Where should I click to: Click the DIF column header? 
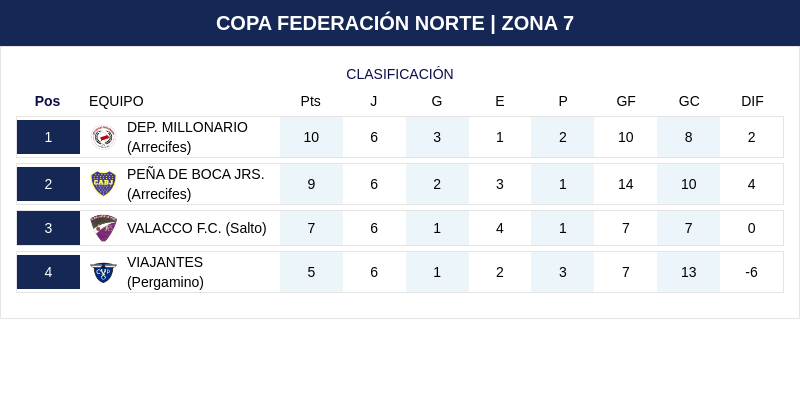752,101
